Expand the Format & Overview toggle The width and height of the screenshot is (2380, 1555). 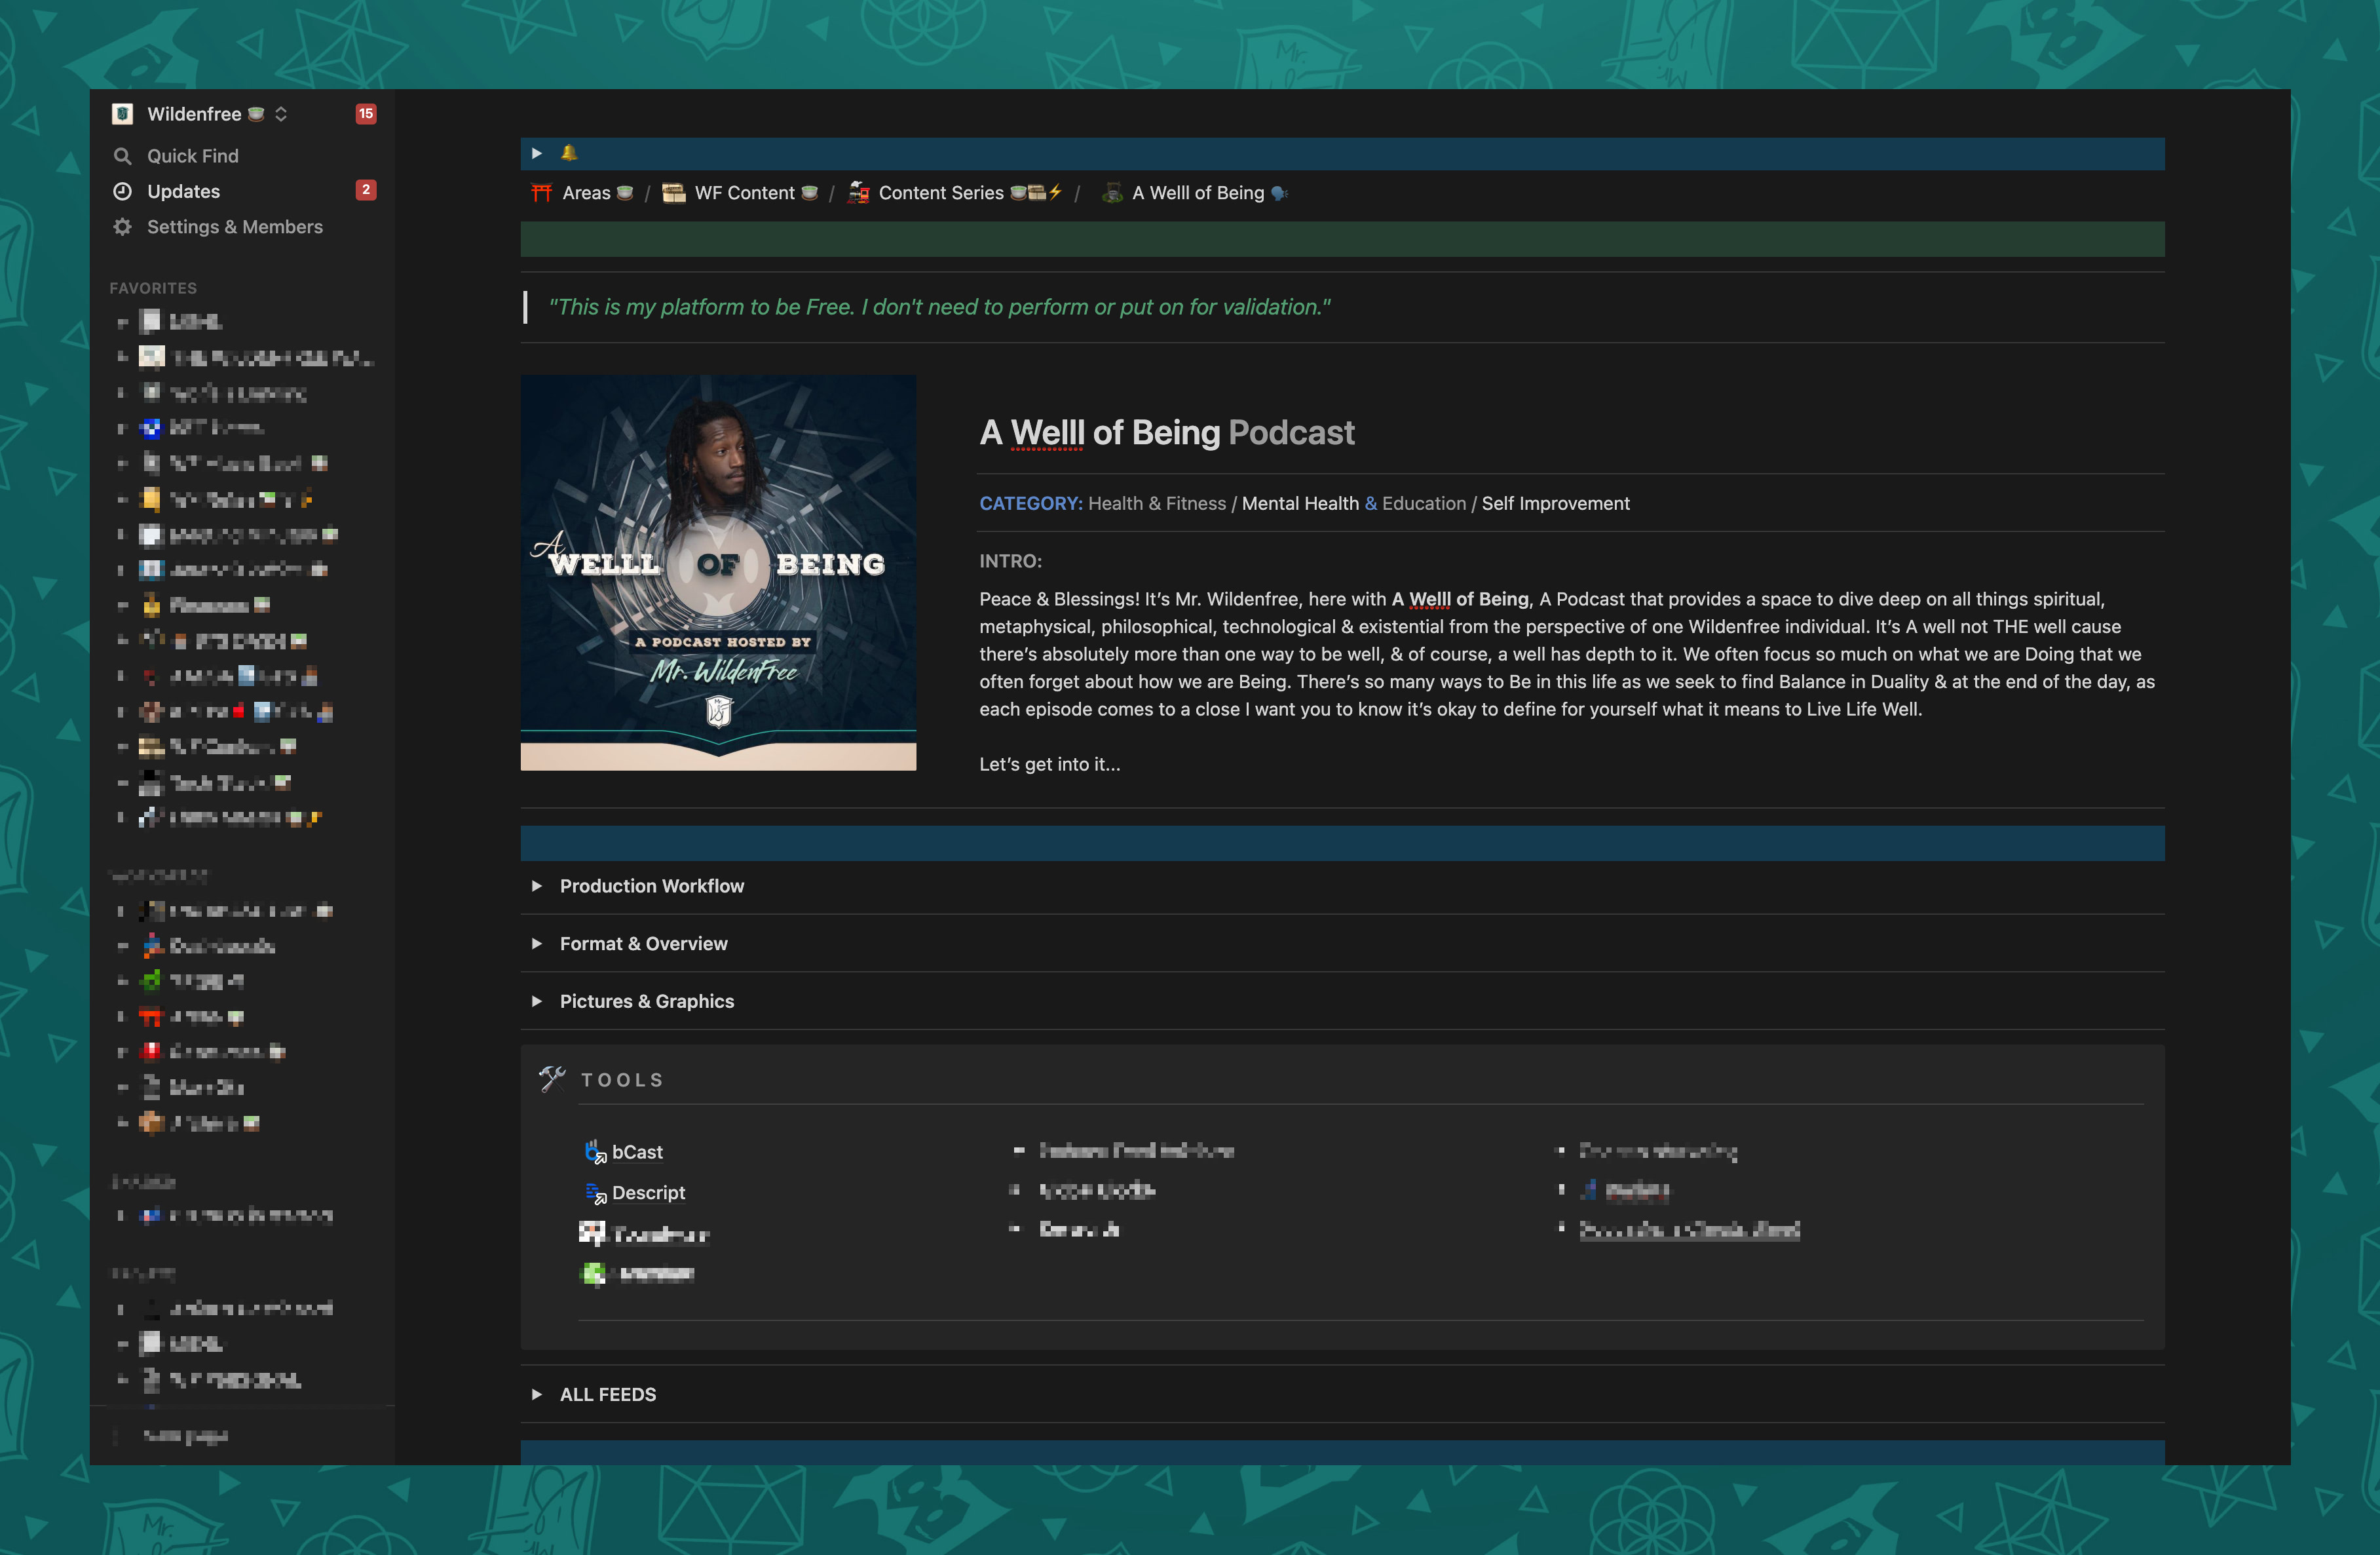537,944
